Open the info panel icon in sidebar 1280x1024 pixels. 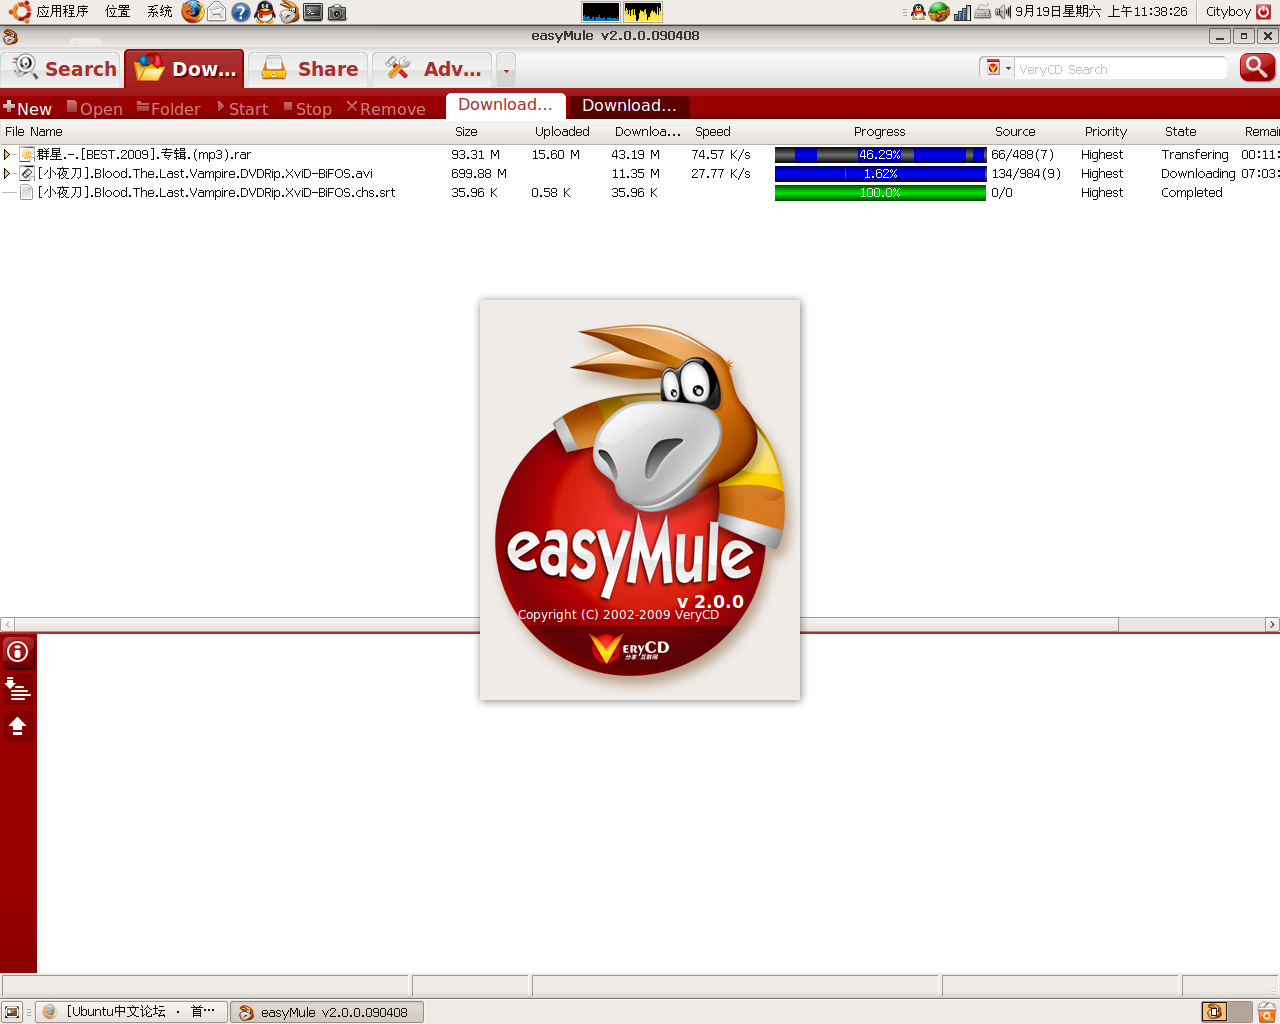coord(18,652)
